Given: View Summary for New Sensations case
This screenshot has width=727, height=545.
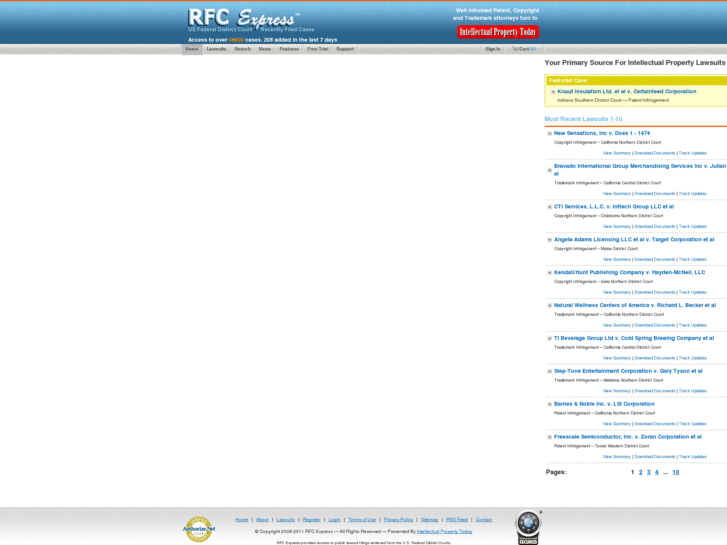Looking at the screenshot, I should (617, 153).
